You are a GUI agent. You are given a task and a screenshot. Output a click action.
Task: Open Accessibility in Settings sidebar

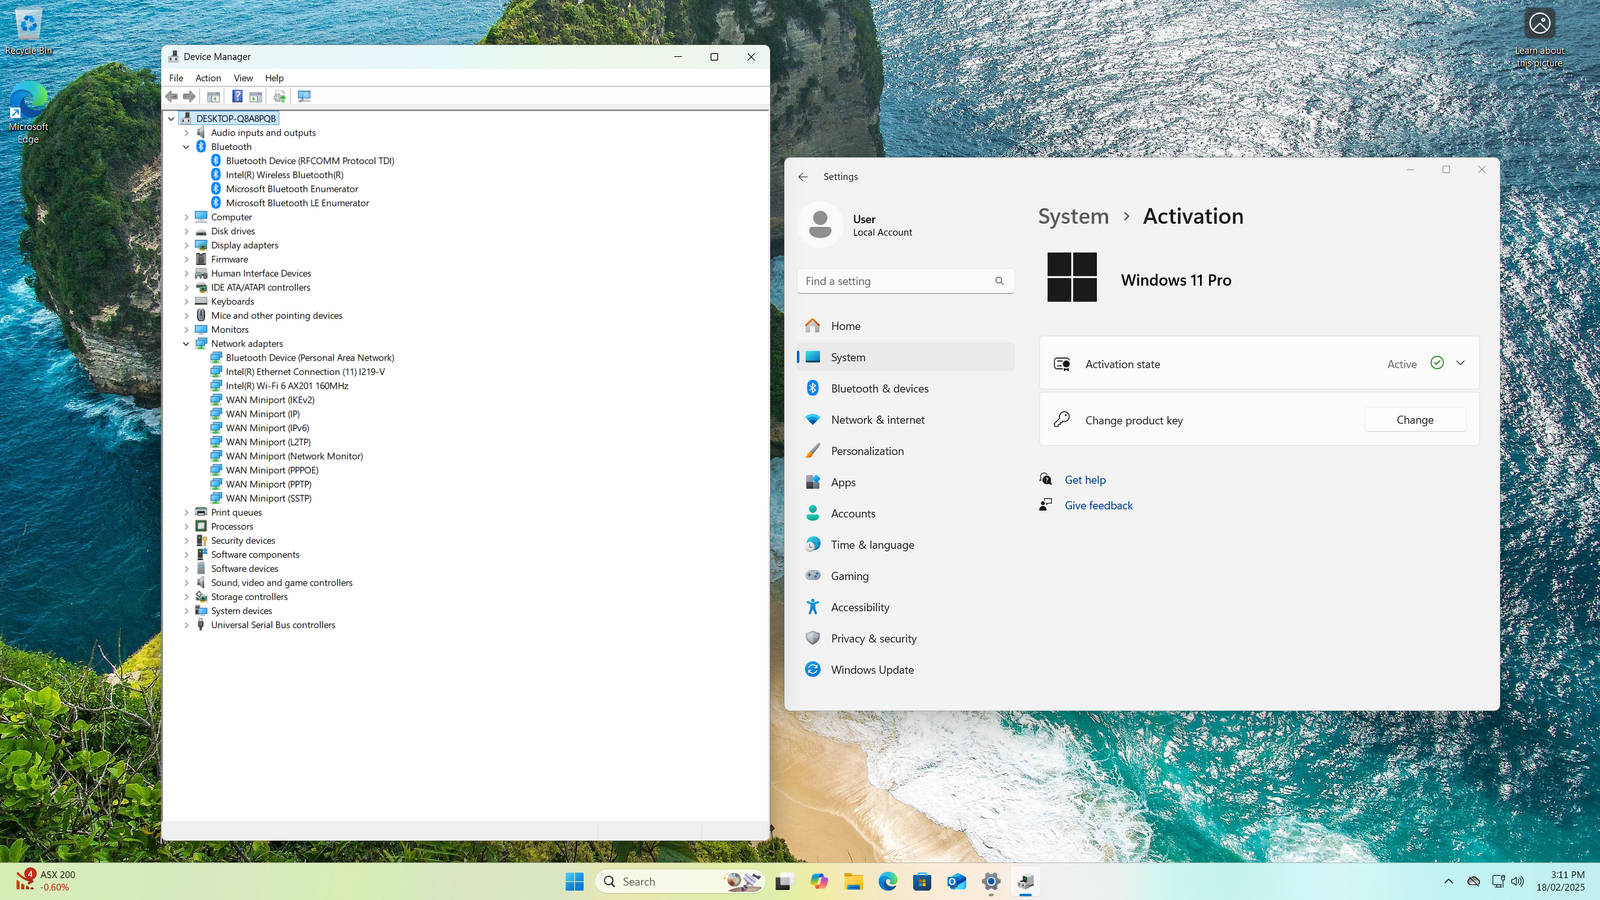(x=906, y=607)
